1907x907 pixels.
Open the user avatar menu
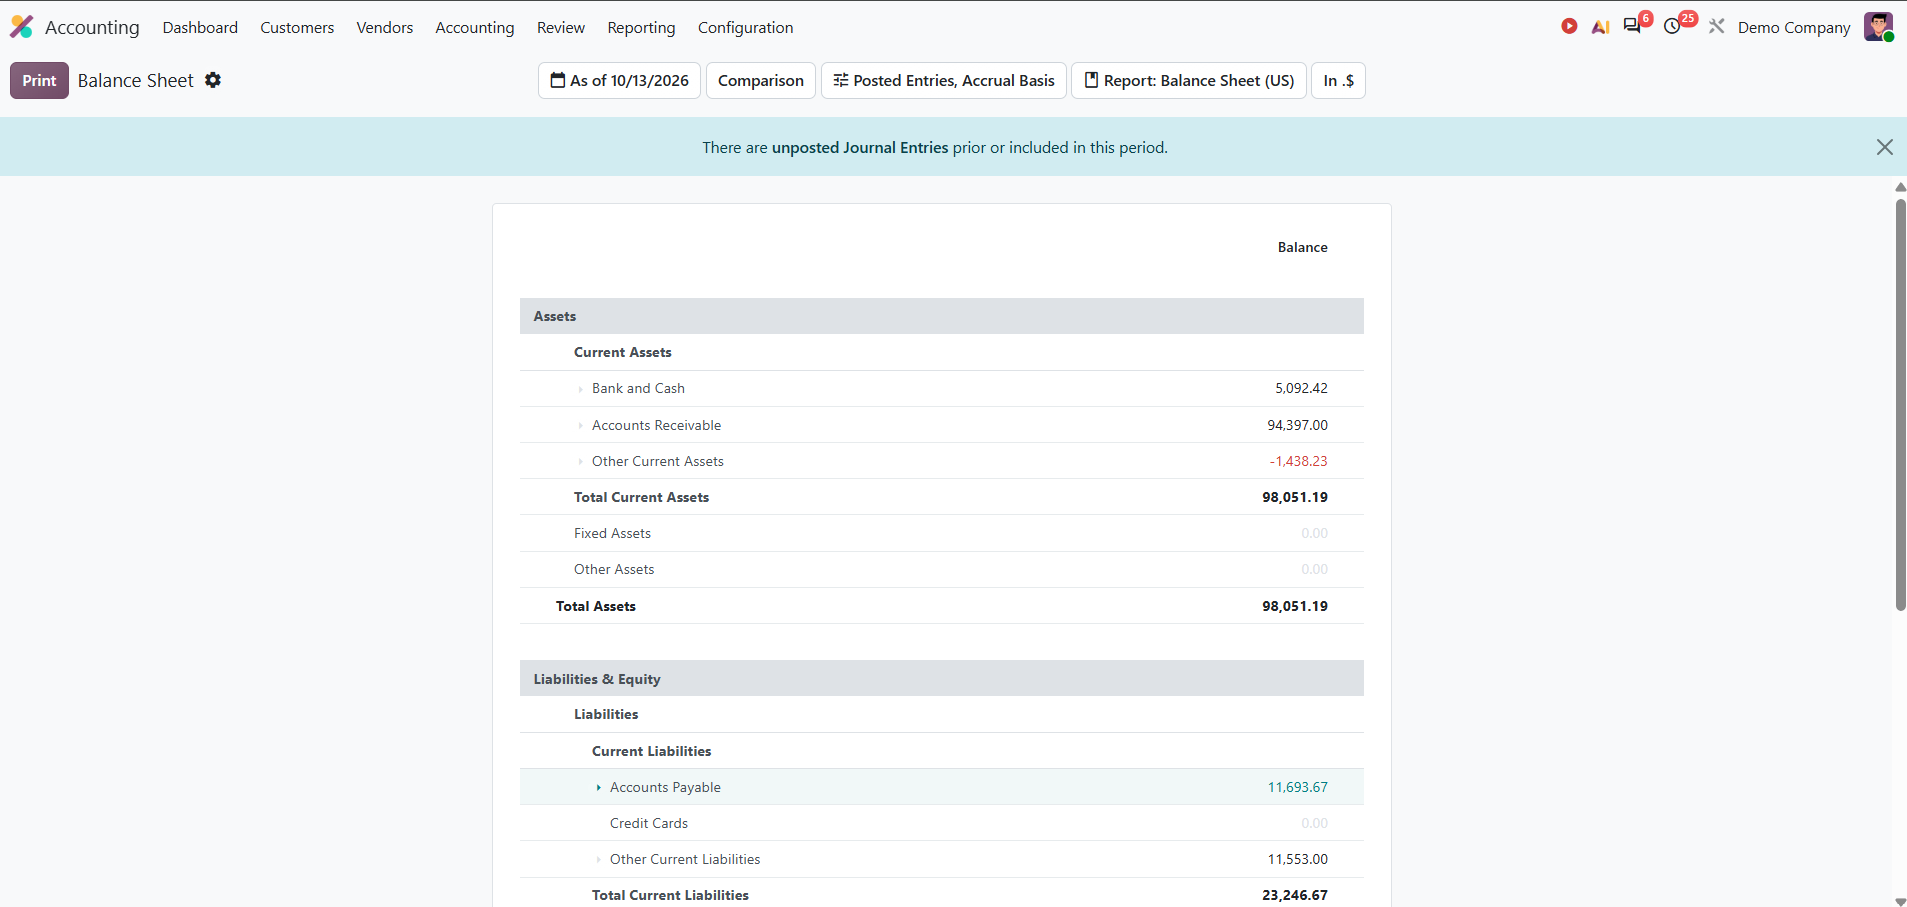pyautogui.click(x=1878, y=27)
